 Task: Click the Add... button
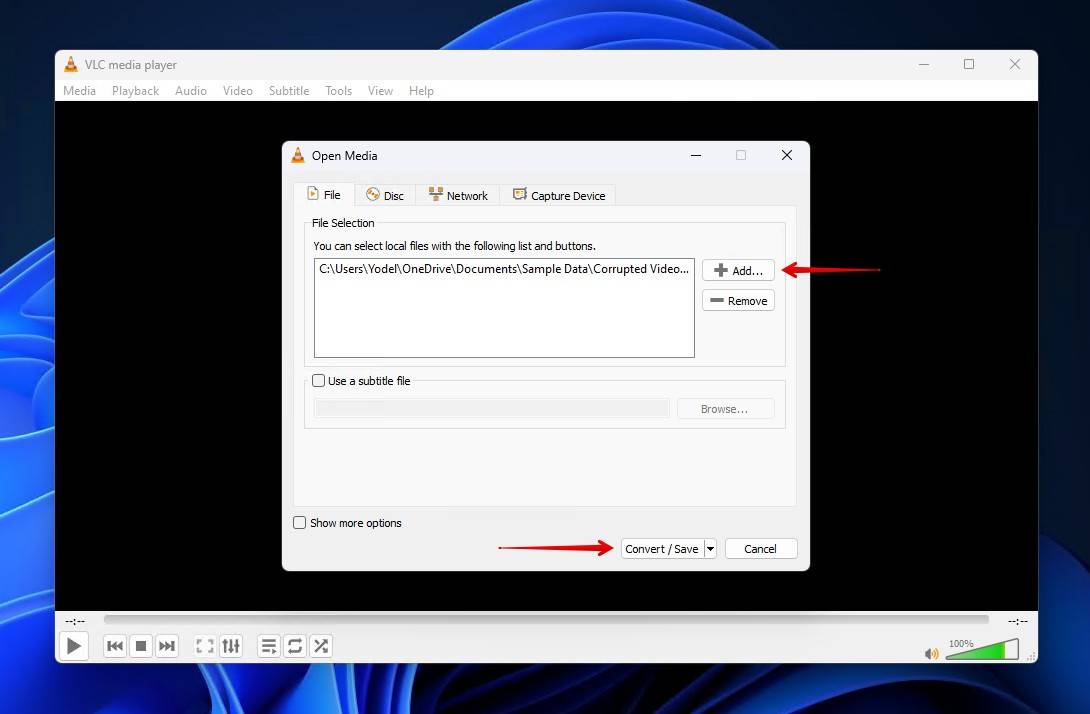(738, 270)
